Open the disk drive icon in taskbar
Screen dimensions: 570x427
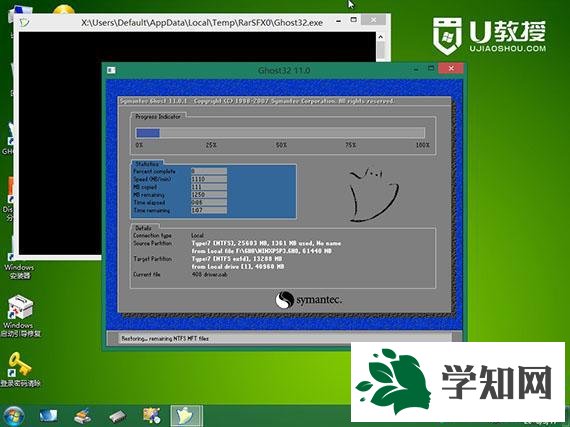point(117,416)
